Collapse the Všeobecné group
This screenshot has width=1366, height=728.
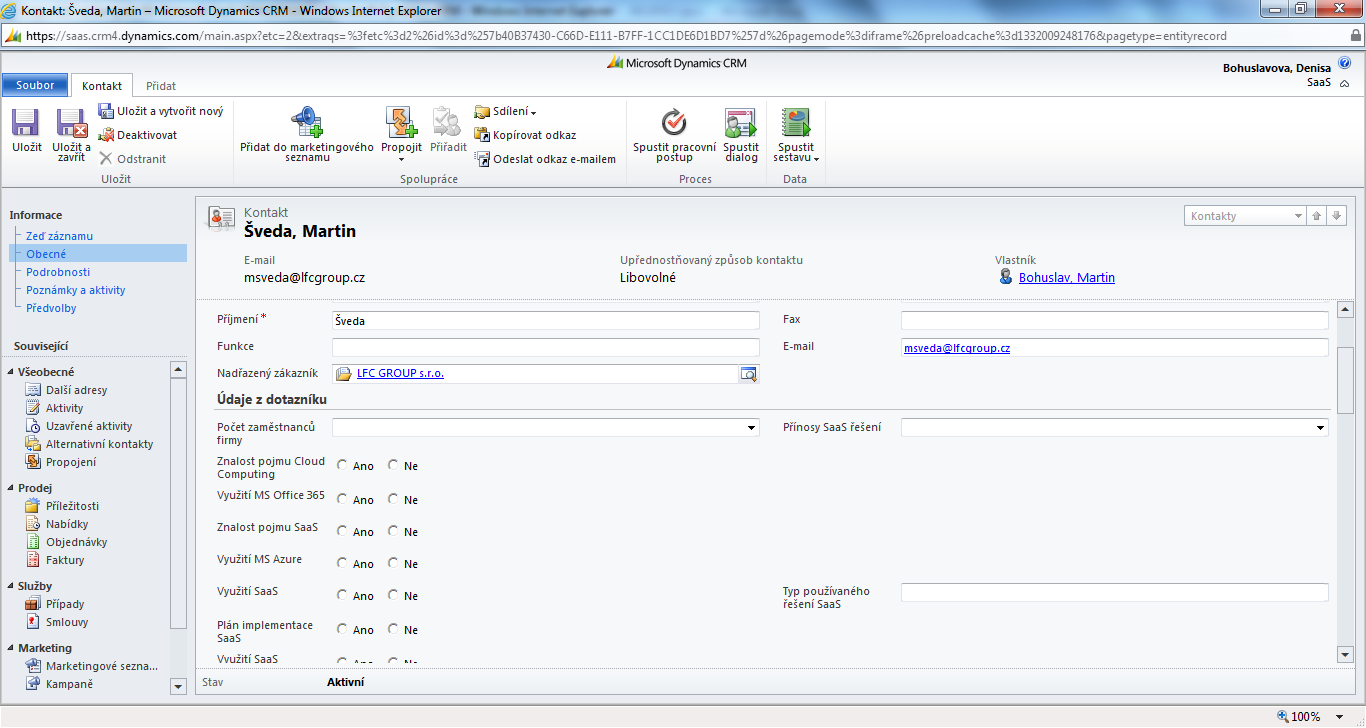(11, 372)
